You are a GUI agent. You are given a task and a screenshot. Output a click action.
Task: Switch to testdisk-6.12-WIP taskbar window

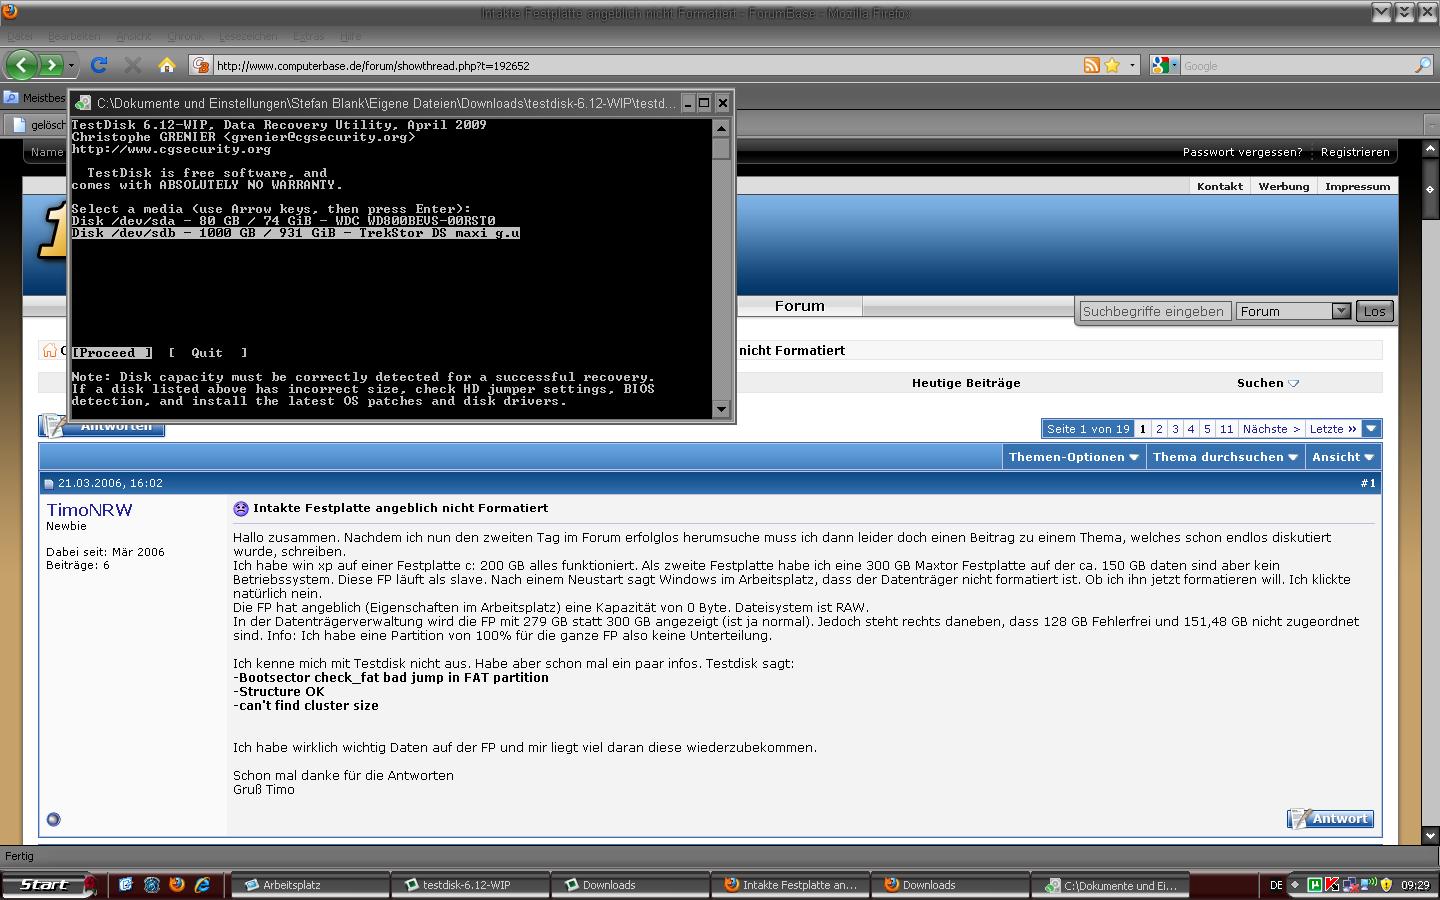coord(470,885)
